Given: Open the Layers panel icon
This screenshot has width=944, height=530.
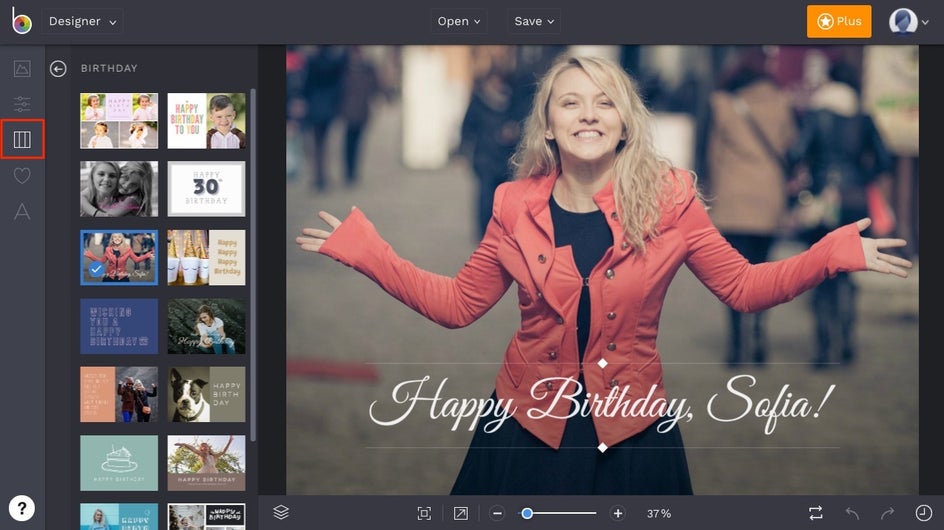Looking at the screenshot, I should point(281,512).
